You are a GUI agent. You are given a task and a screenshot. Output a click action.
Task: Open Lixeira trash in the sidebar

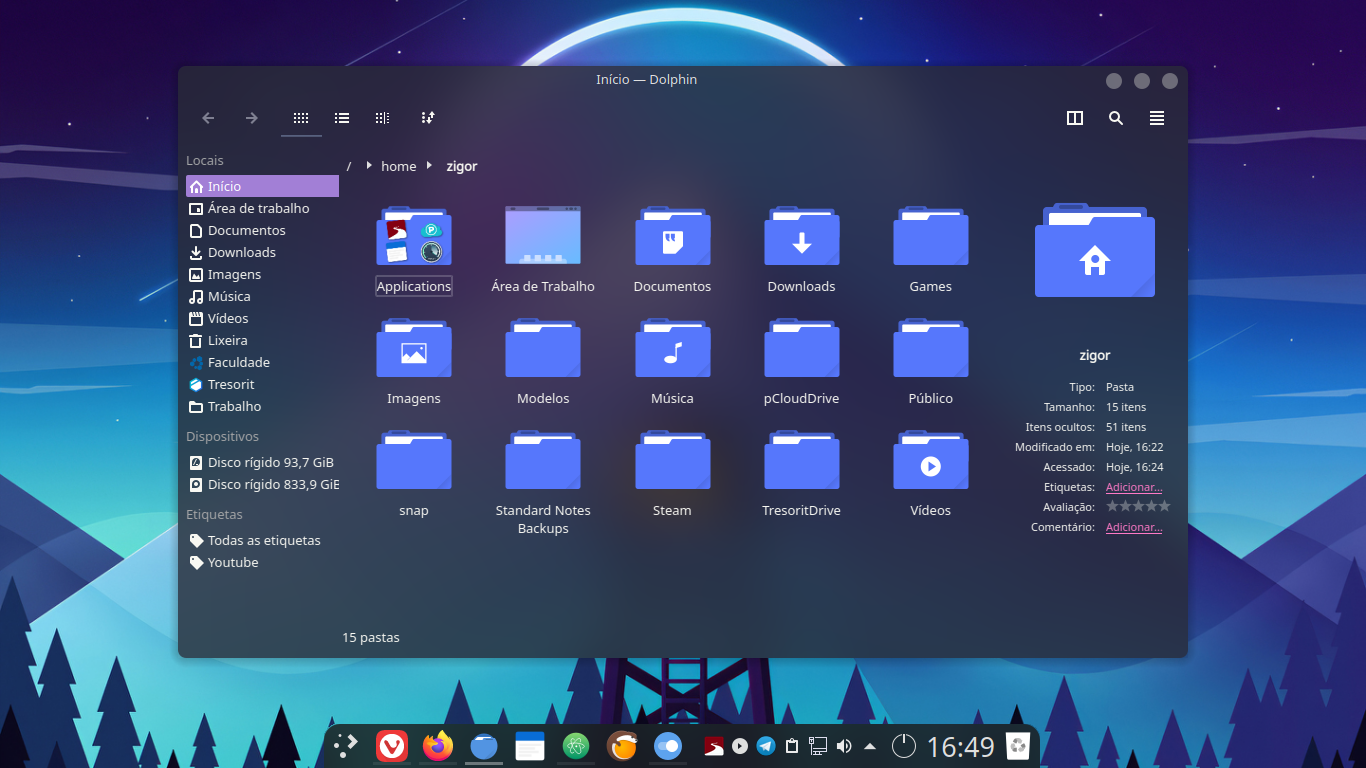[x=262, y=340]
